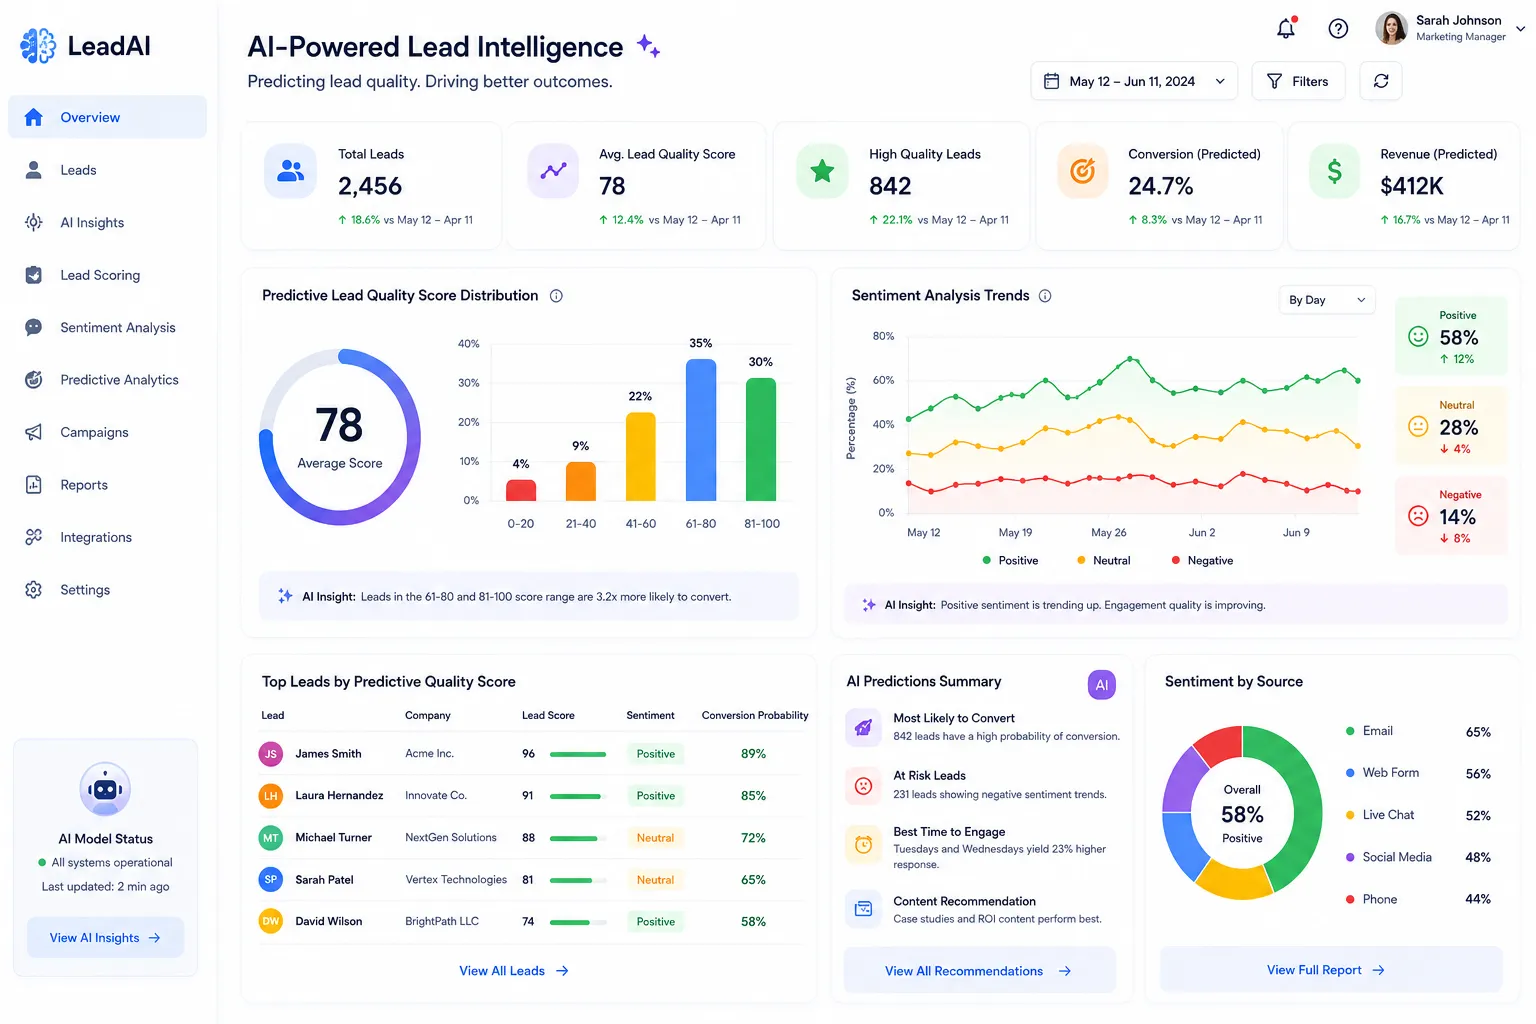1536x1024 pixels.
Task: Click the Reports document icon
Action: tap(33, 485)
